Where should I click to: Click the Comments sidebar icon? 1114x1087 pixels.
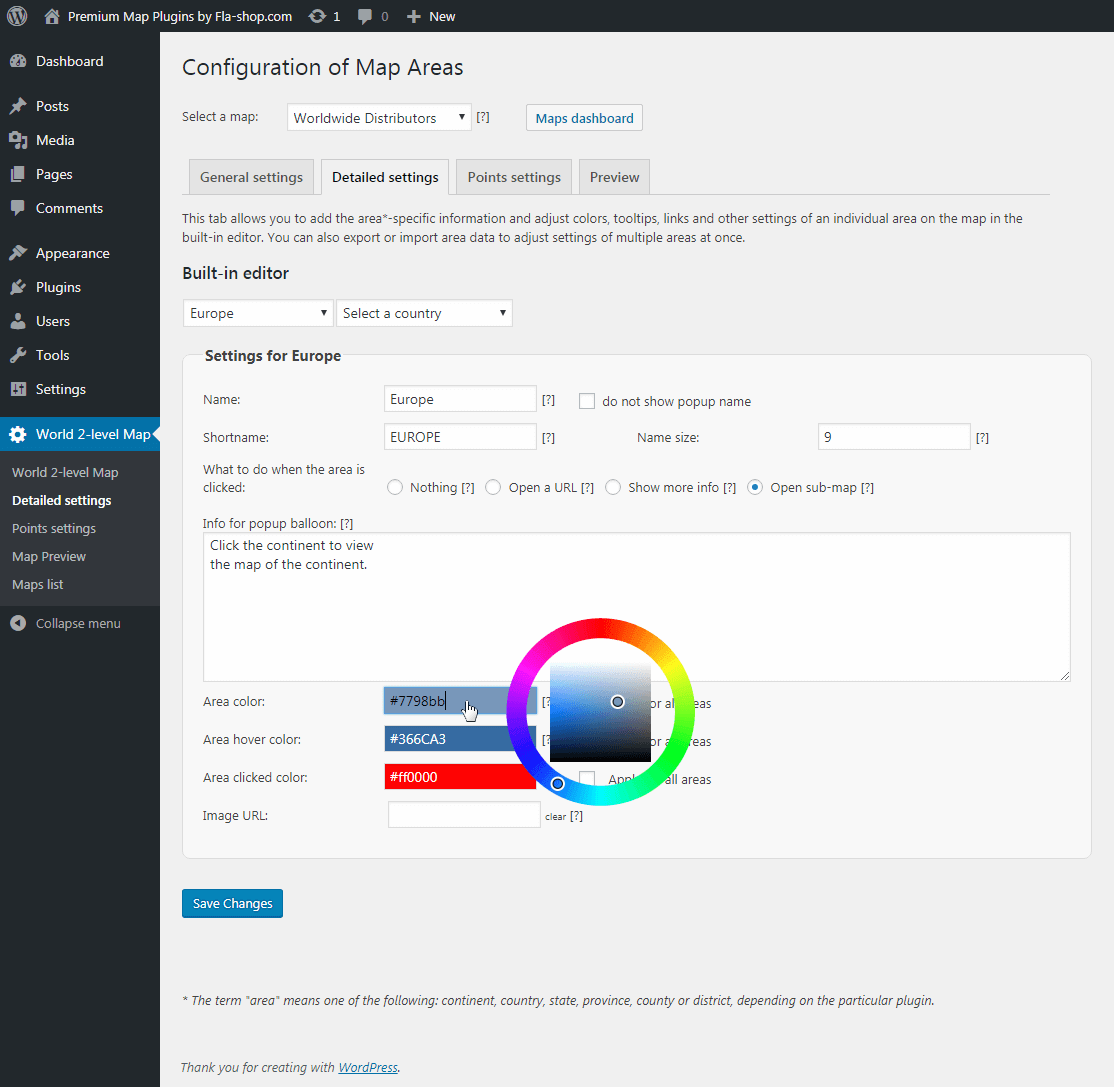[x=18, y=208]
